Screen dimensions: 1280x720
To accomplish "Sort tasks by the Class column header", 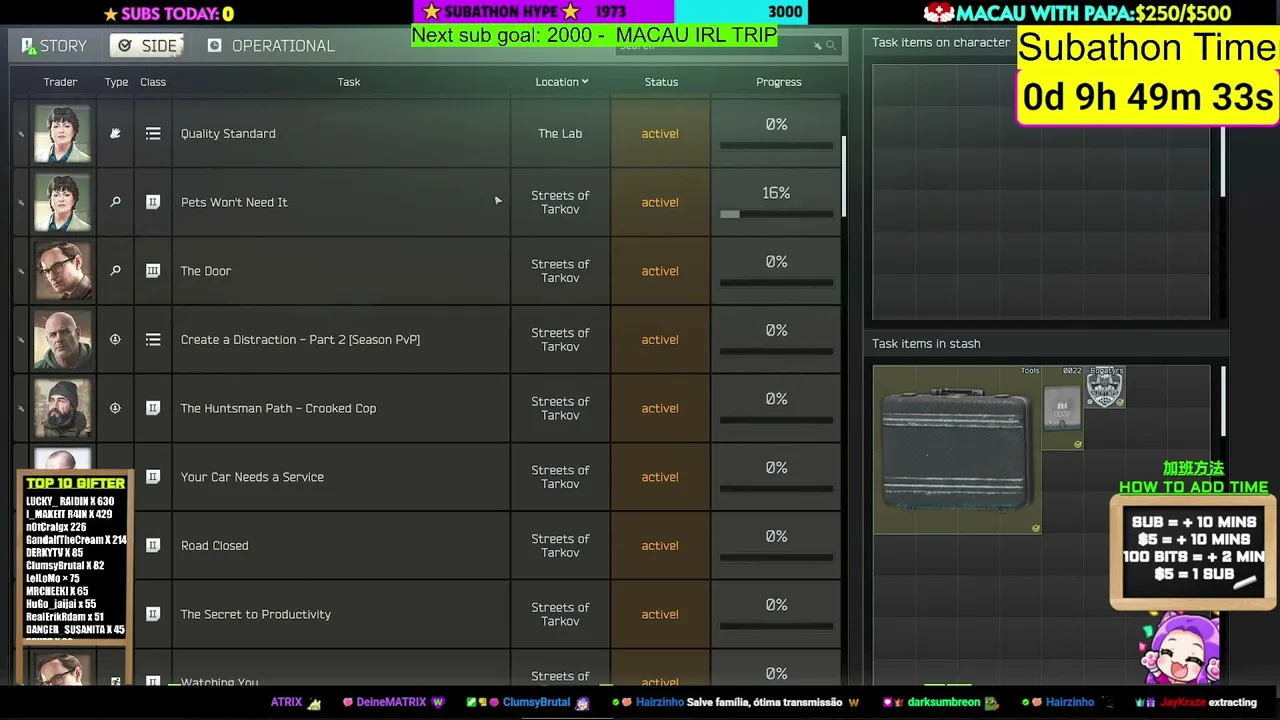I will coord(153,82).
